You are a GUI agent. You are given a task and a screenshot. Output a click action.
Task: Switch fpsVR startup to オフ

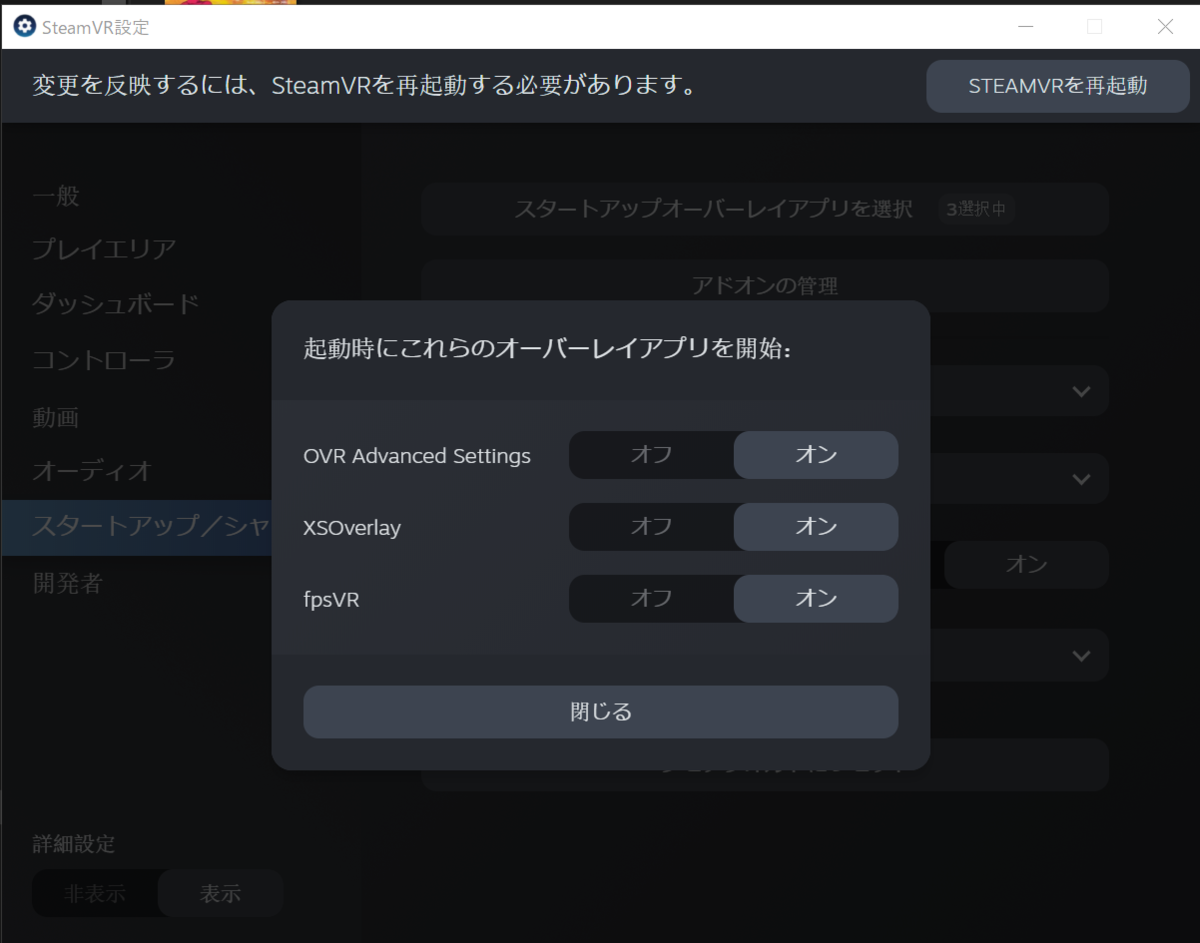[x=651, y=598]
